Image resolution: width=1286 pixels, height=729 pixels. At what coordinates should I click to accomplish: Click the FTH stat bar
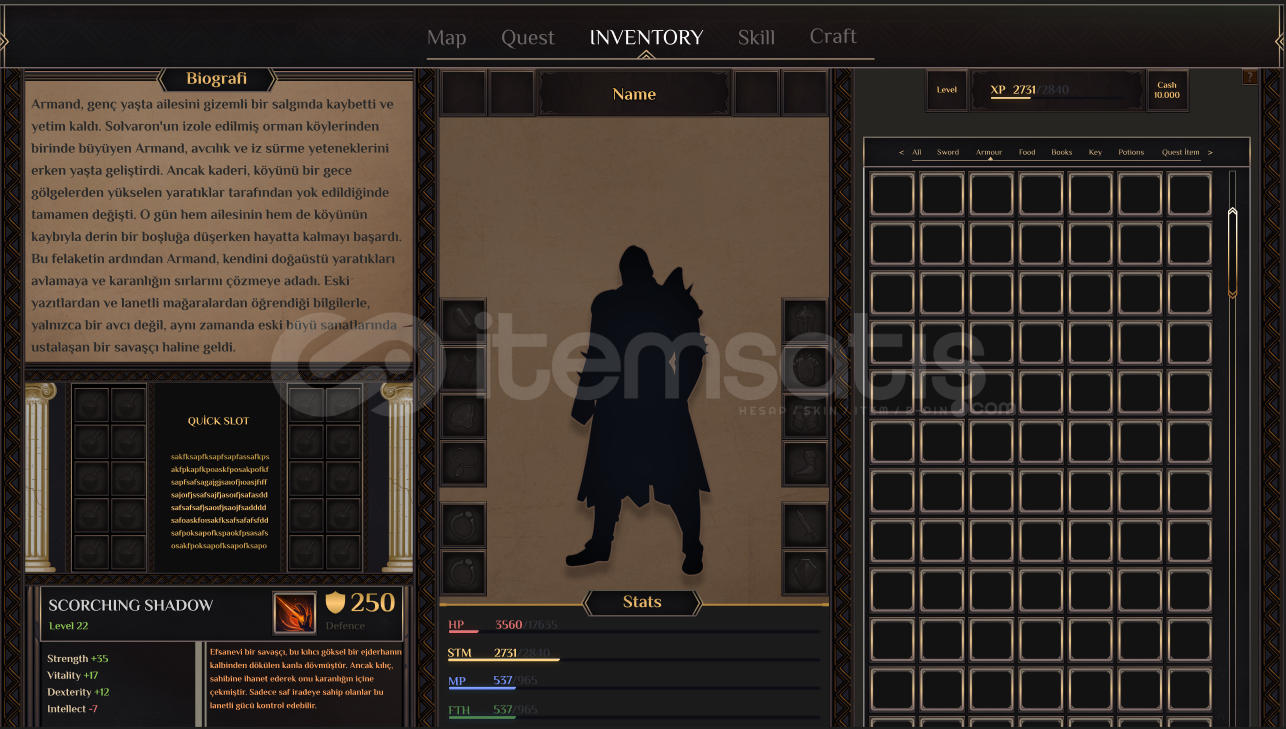pos(634,716)
